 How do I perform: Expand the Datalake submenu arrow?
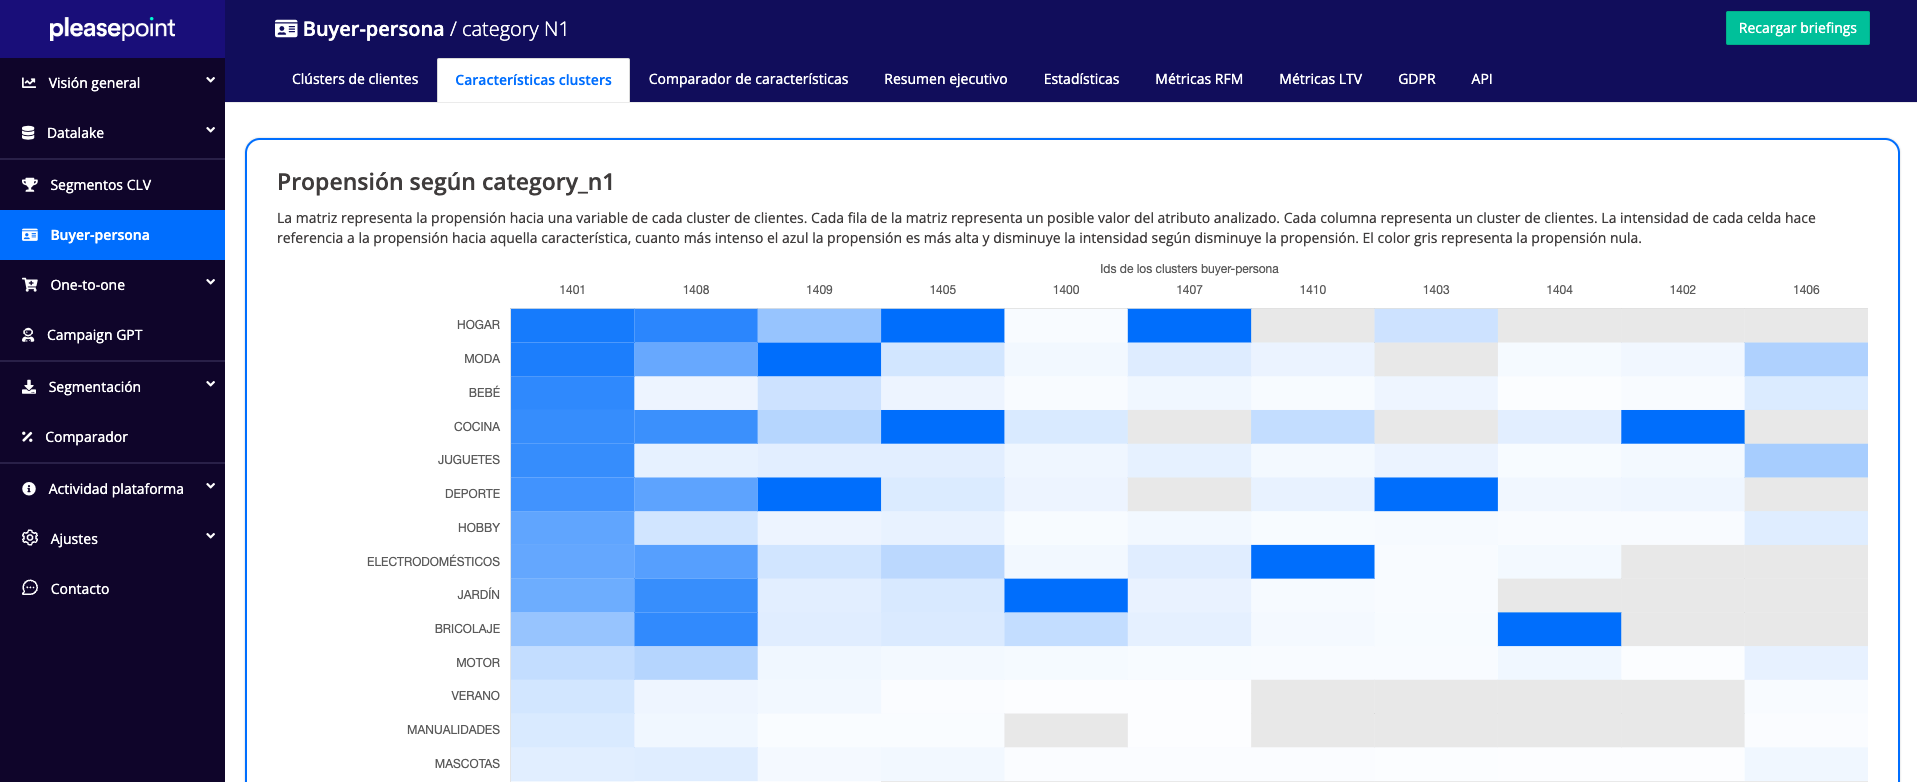tap(210, 130)
